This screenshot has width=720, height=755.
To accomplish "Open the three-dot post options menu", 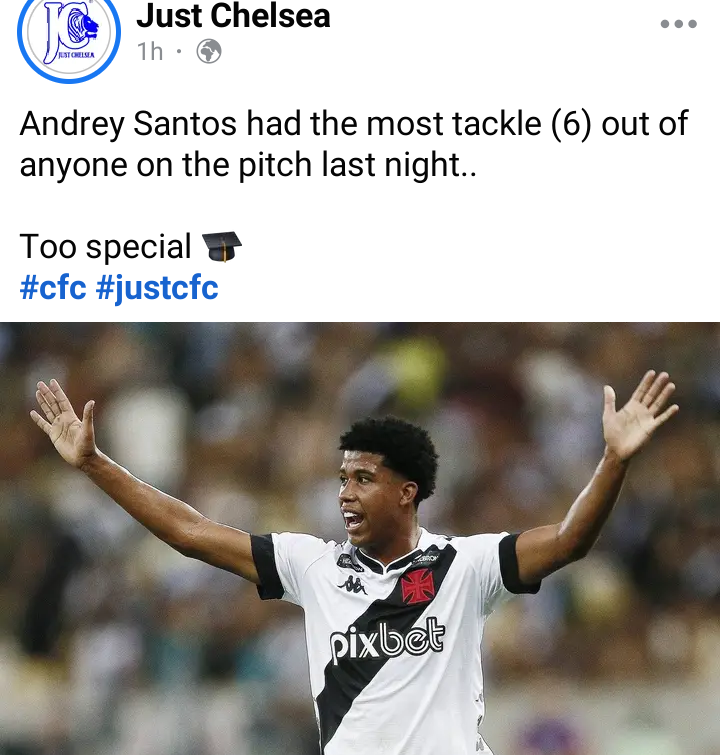I will coord(679,24).
